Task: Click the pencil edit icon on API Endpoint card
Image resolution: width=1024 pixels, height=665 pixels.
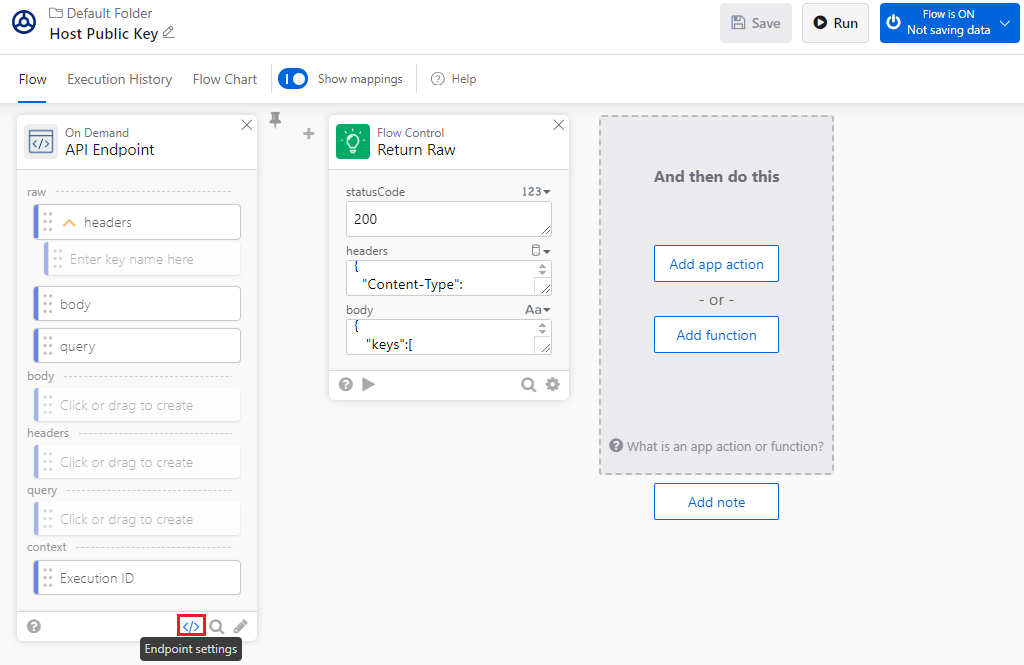Action: 240,626
